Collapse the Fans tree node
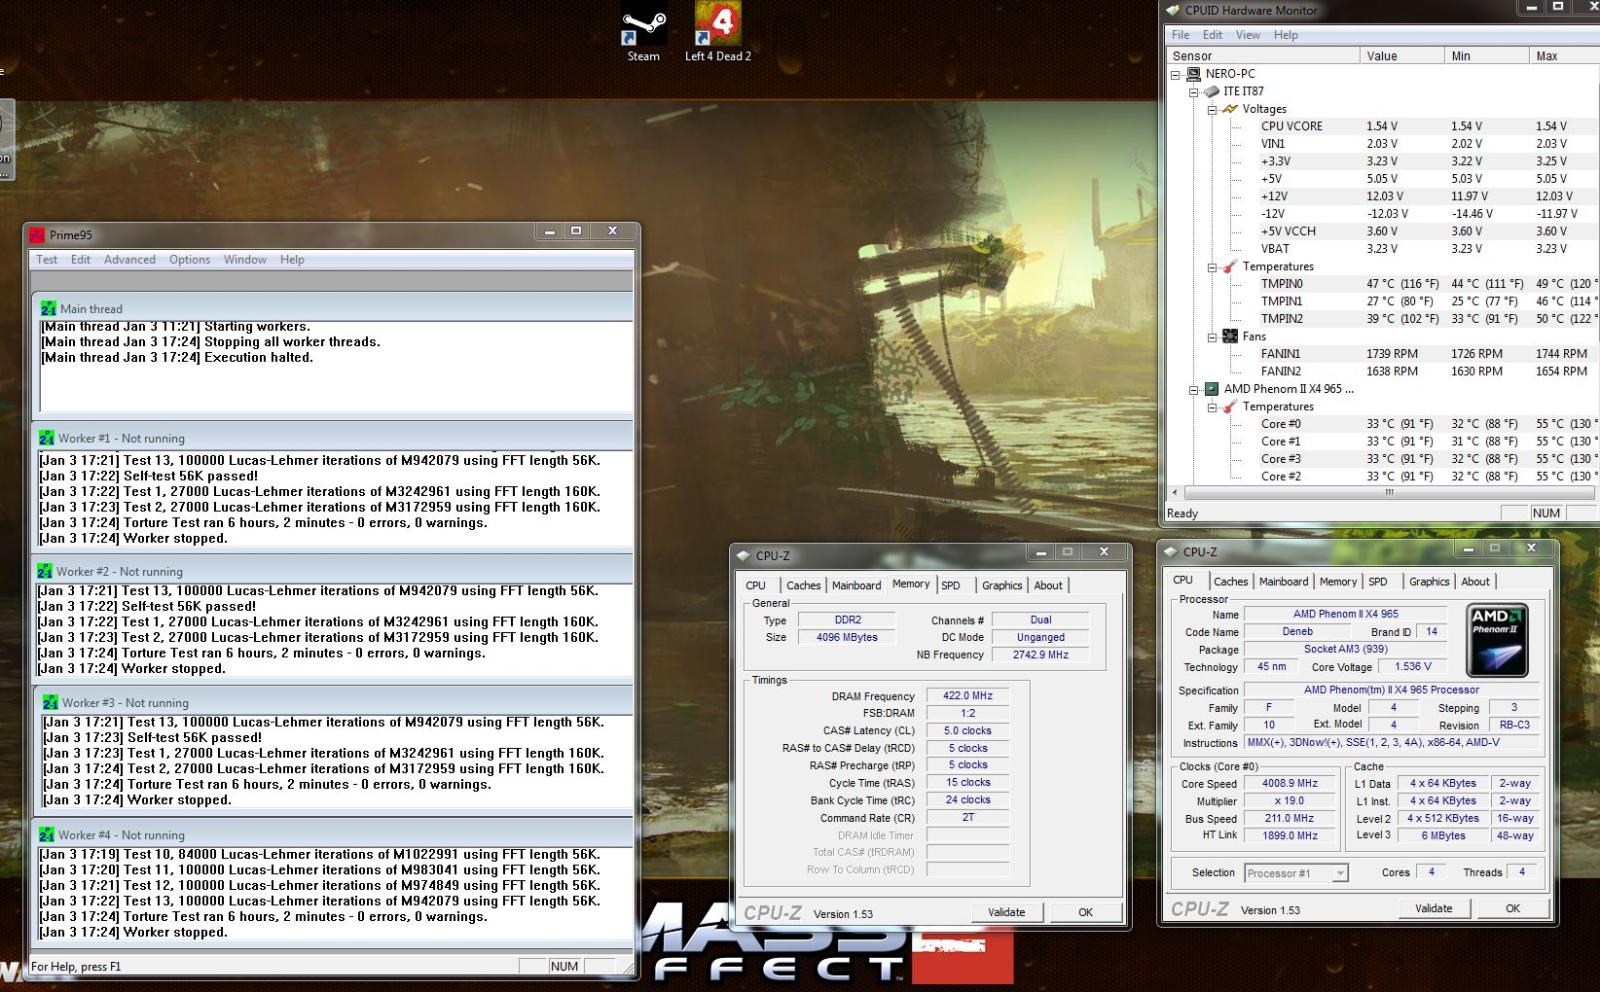 coord(1212,338)
